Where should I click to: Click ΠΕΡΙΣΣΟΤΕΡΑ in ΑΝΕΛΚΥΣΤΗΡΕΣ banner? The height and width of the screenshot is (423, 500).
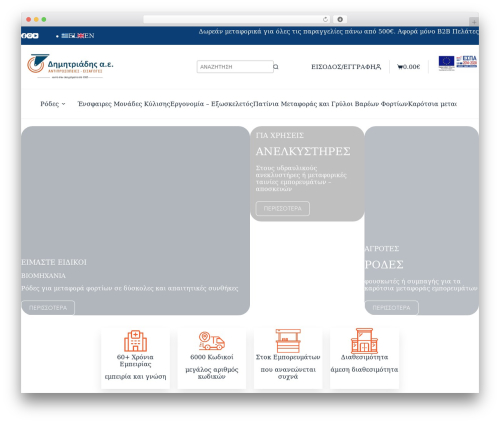tap(283, 209)
